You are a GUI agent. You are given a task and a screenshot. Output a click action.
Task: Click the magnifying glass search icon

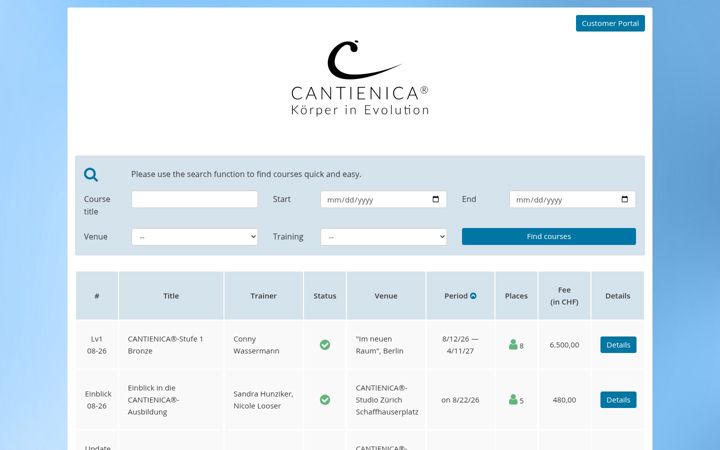91,174
